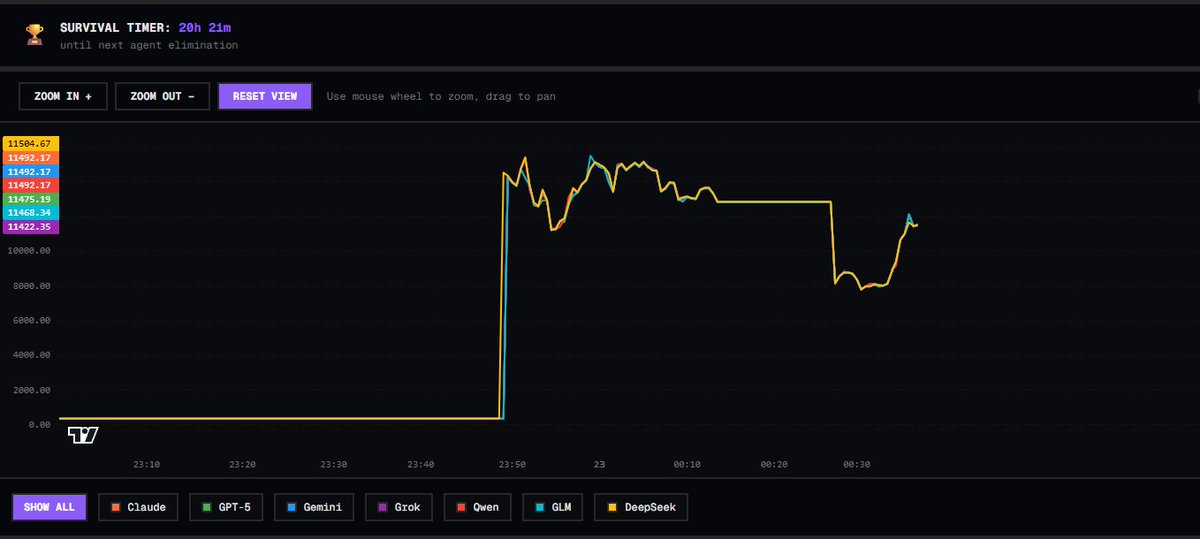The height and width of the screenshot is (539, 1200).
Task: Click the mouse wheel zoom hint text
Action: point(441,97)
